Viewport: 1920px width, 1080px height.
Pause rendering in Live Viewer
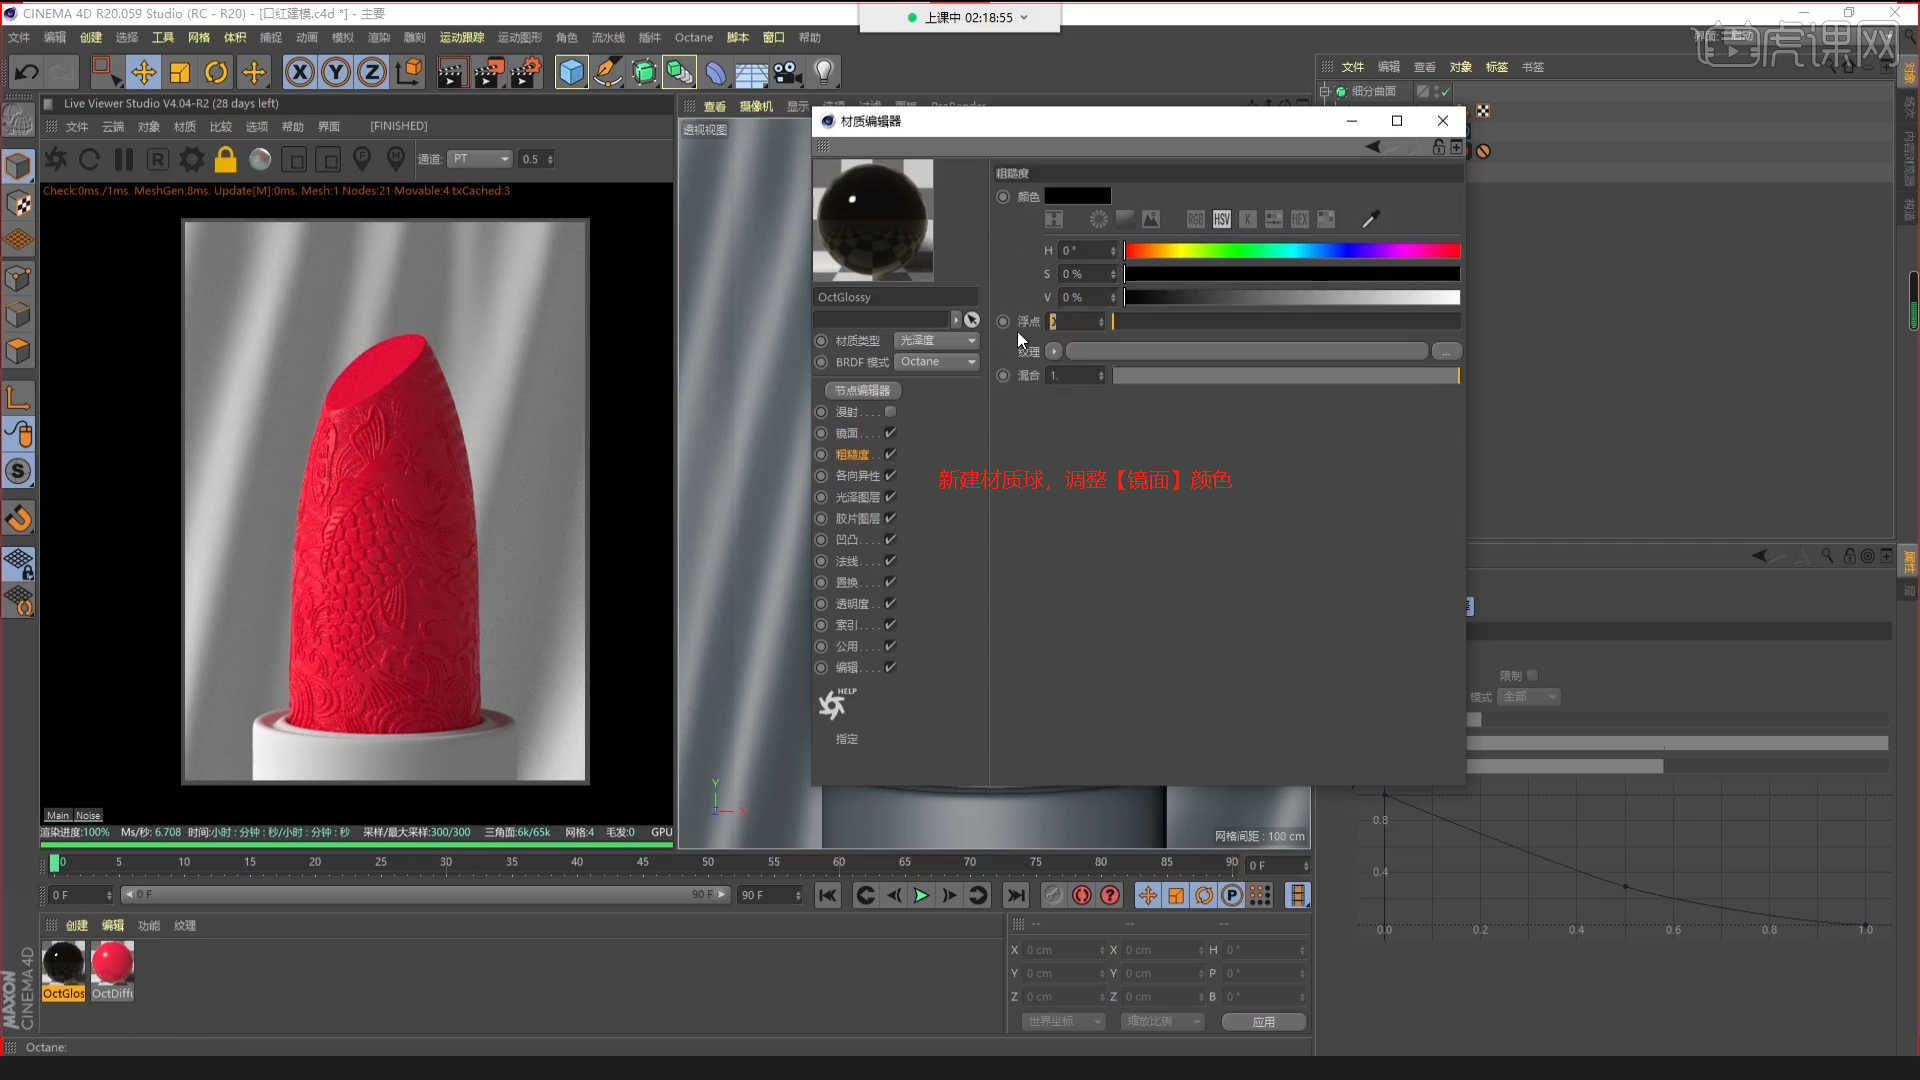point(123,159)
